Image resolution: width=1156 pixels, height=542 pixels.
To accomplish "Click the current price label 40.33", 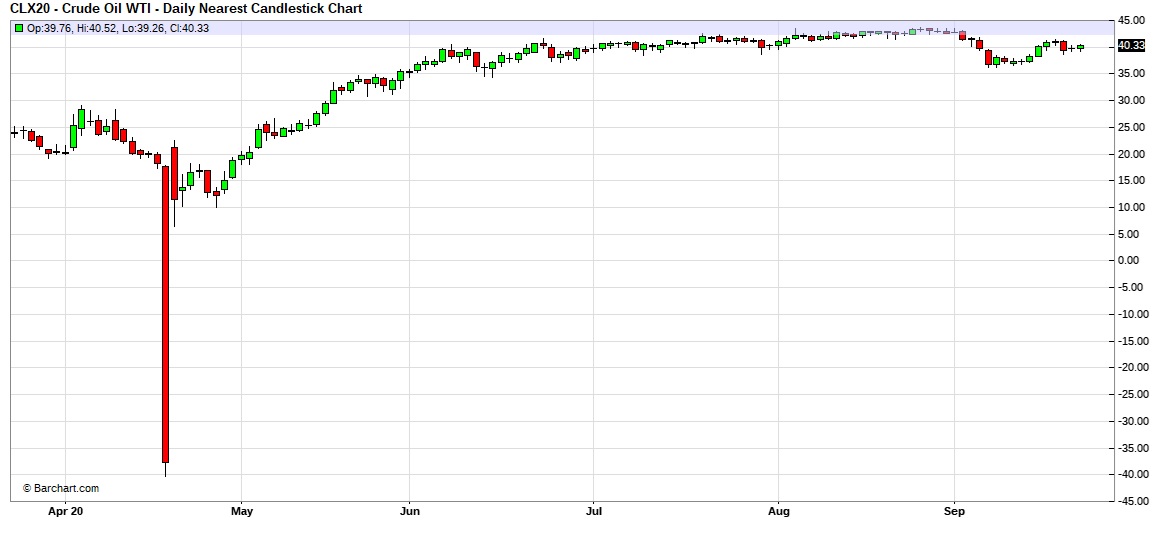I will coord(1132,46).
